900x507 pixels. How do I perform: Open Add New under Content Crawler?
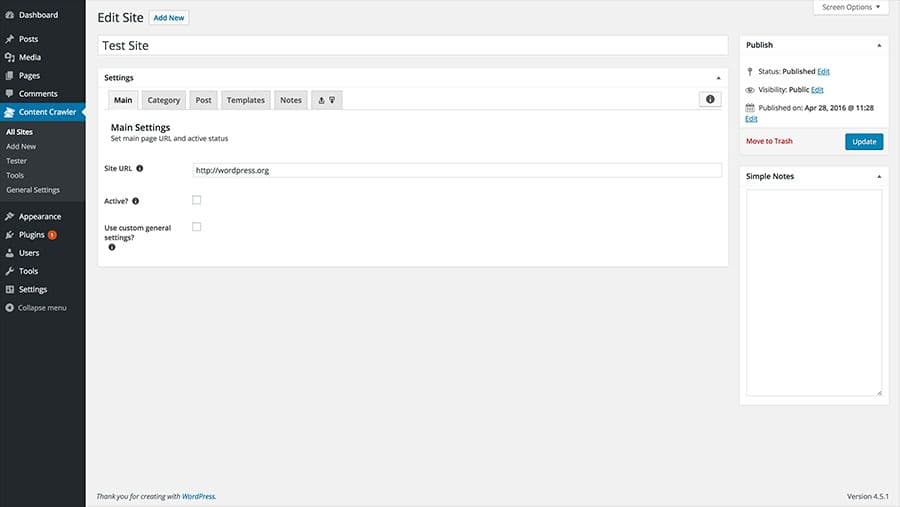pos(21,146)
